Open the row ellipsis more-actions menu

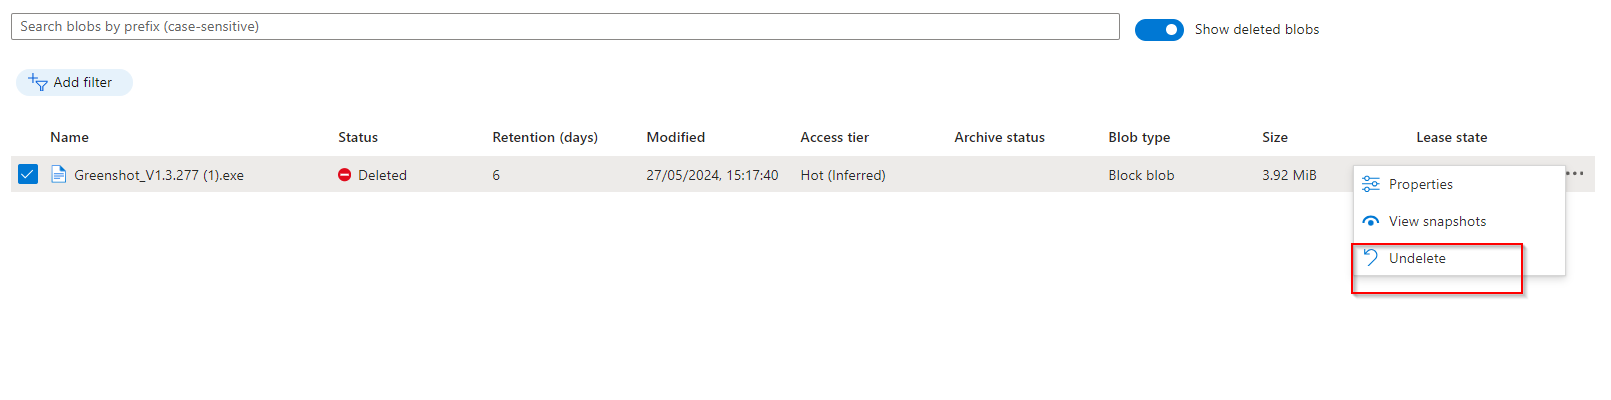coord(1575,173)
